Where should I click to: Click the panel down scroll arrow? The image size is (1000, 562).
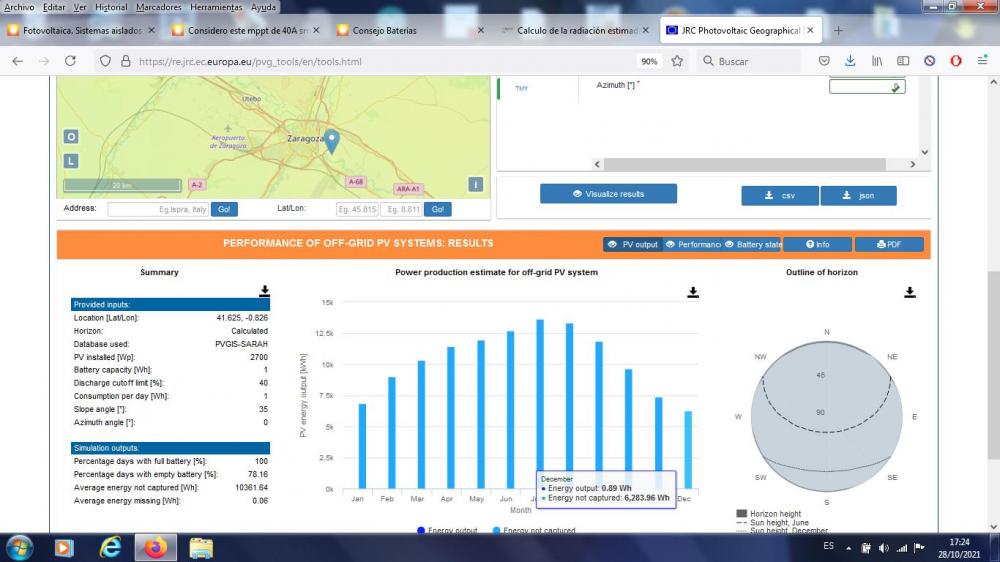925,152
